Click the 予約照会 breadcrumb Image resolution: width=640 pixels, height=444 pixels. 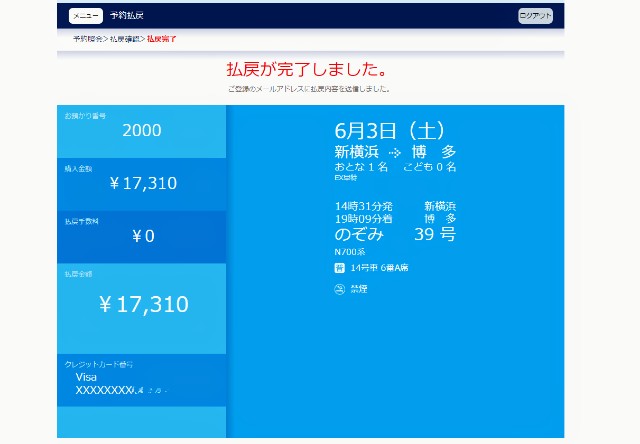[x=87, y=39]
